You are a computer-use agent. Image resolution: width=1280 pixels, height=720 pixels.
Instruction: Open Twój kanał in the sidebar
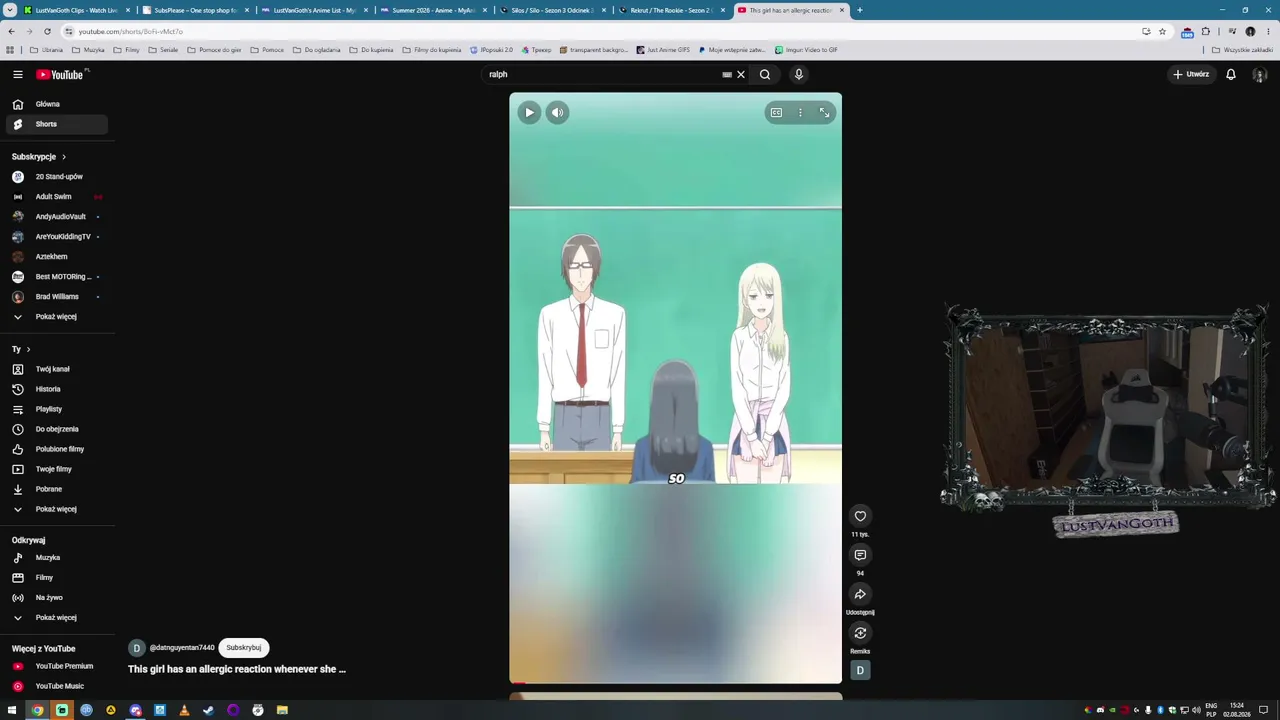click(57, 369)
